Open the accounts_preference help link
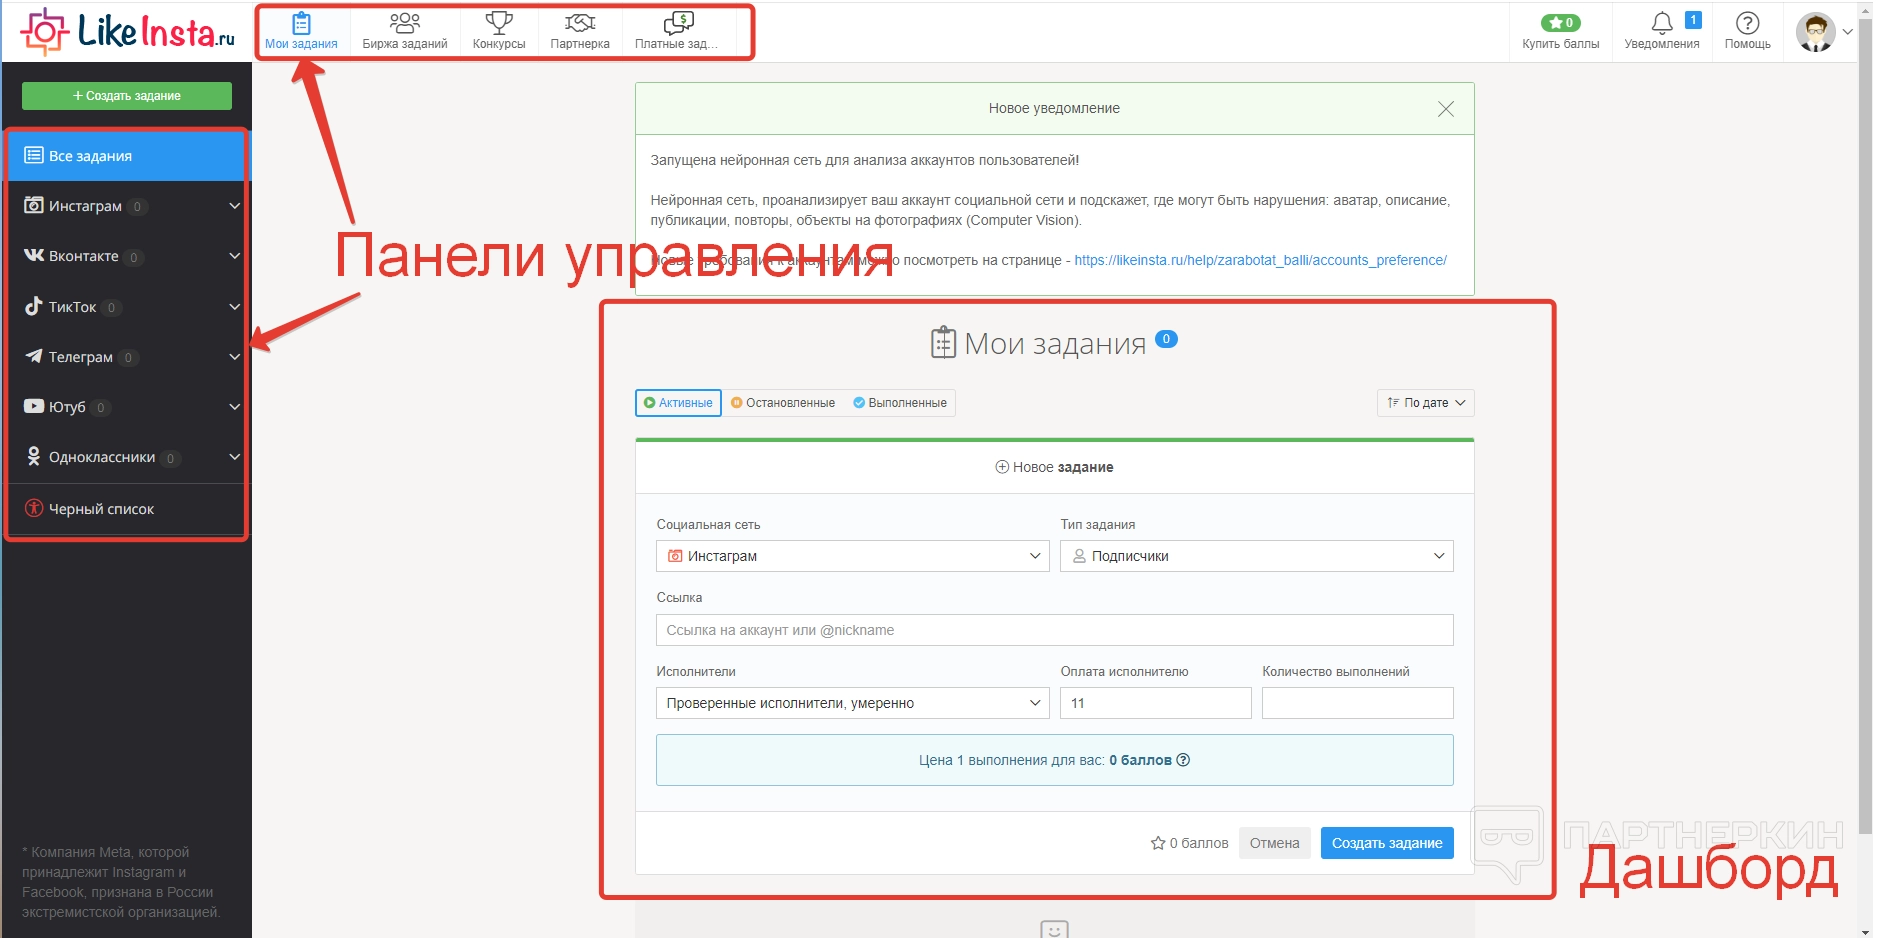This screenshot has height=938, width=1896. coord(1260,260)
